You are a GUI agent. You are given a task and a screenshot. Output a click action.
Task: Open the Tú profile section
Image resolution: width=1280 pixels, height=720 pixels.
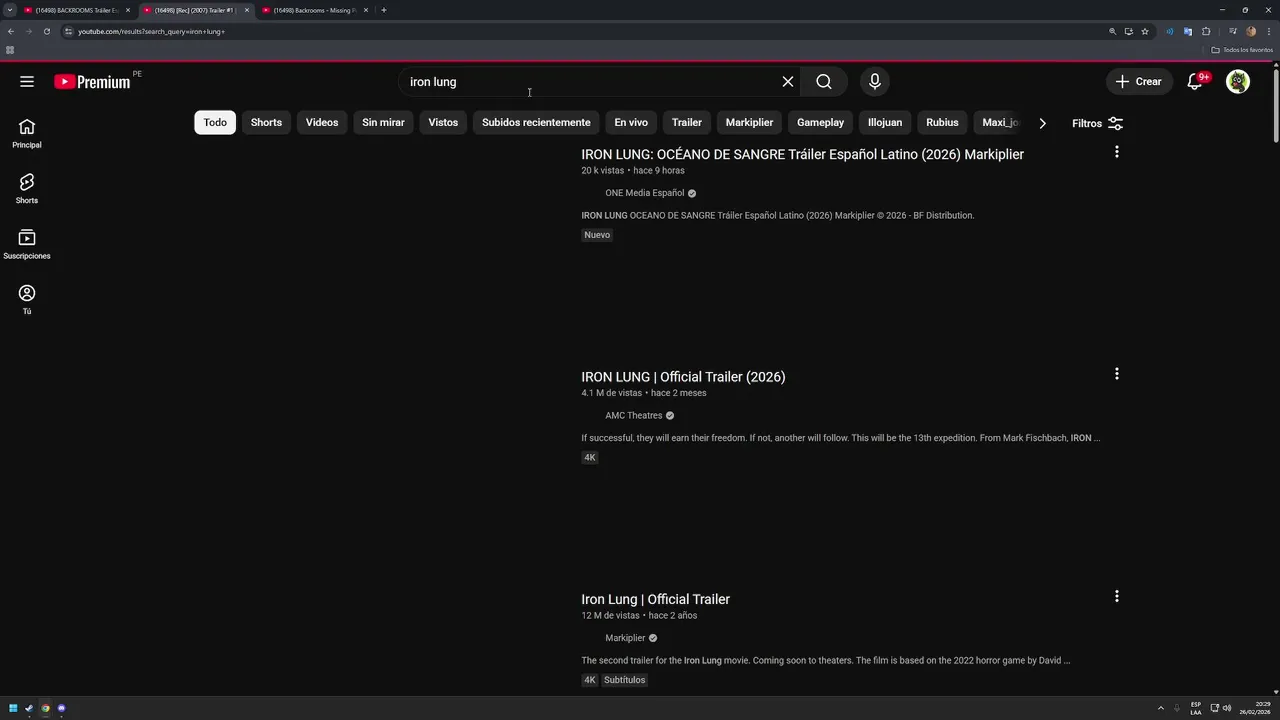point(27,300)
